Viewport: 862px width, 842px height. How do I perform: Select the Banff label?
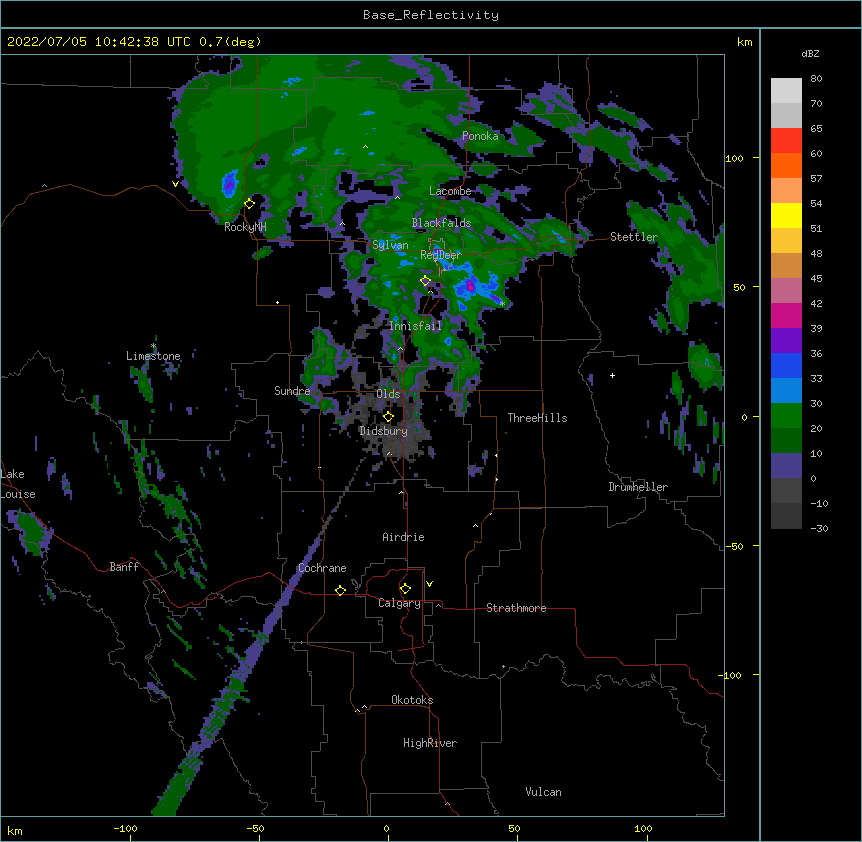click(x=124, y=567)
